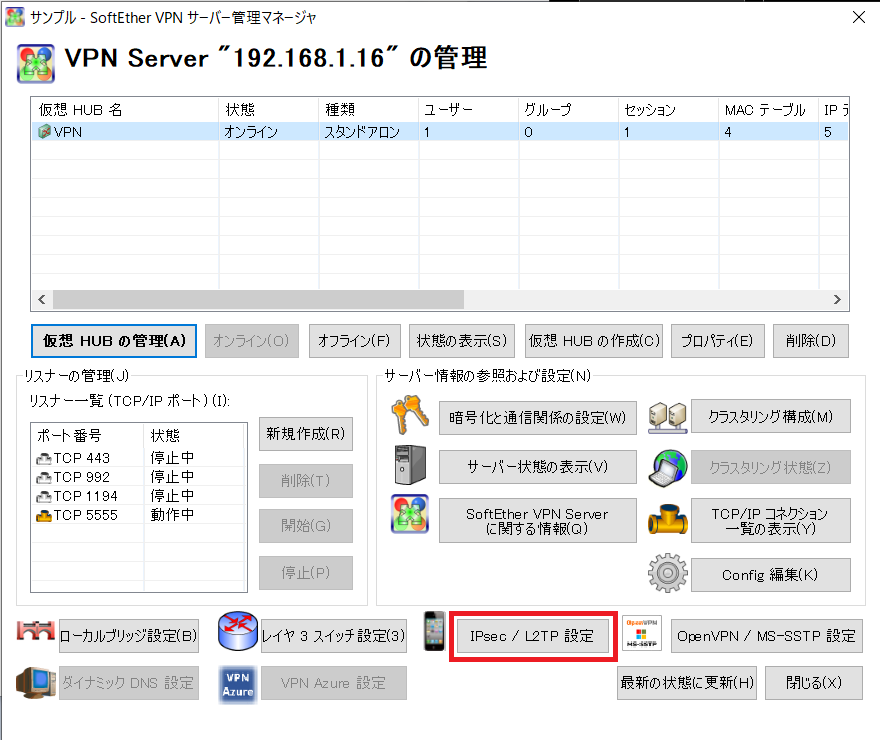Click the hub list right scroll arrow
880x740 pixels.
837,300
